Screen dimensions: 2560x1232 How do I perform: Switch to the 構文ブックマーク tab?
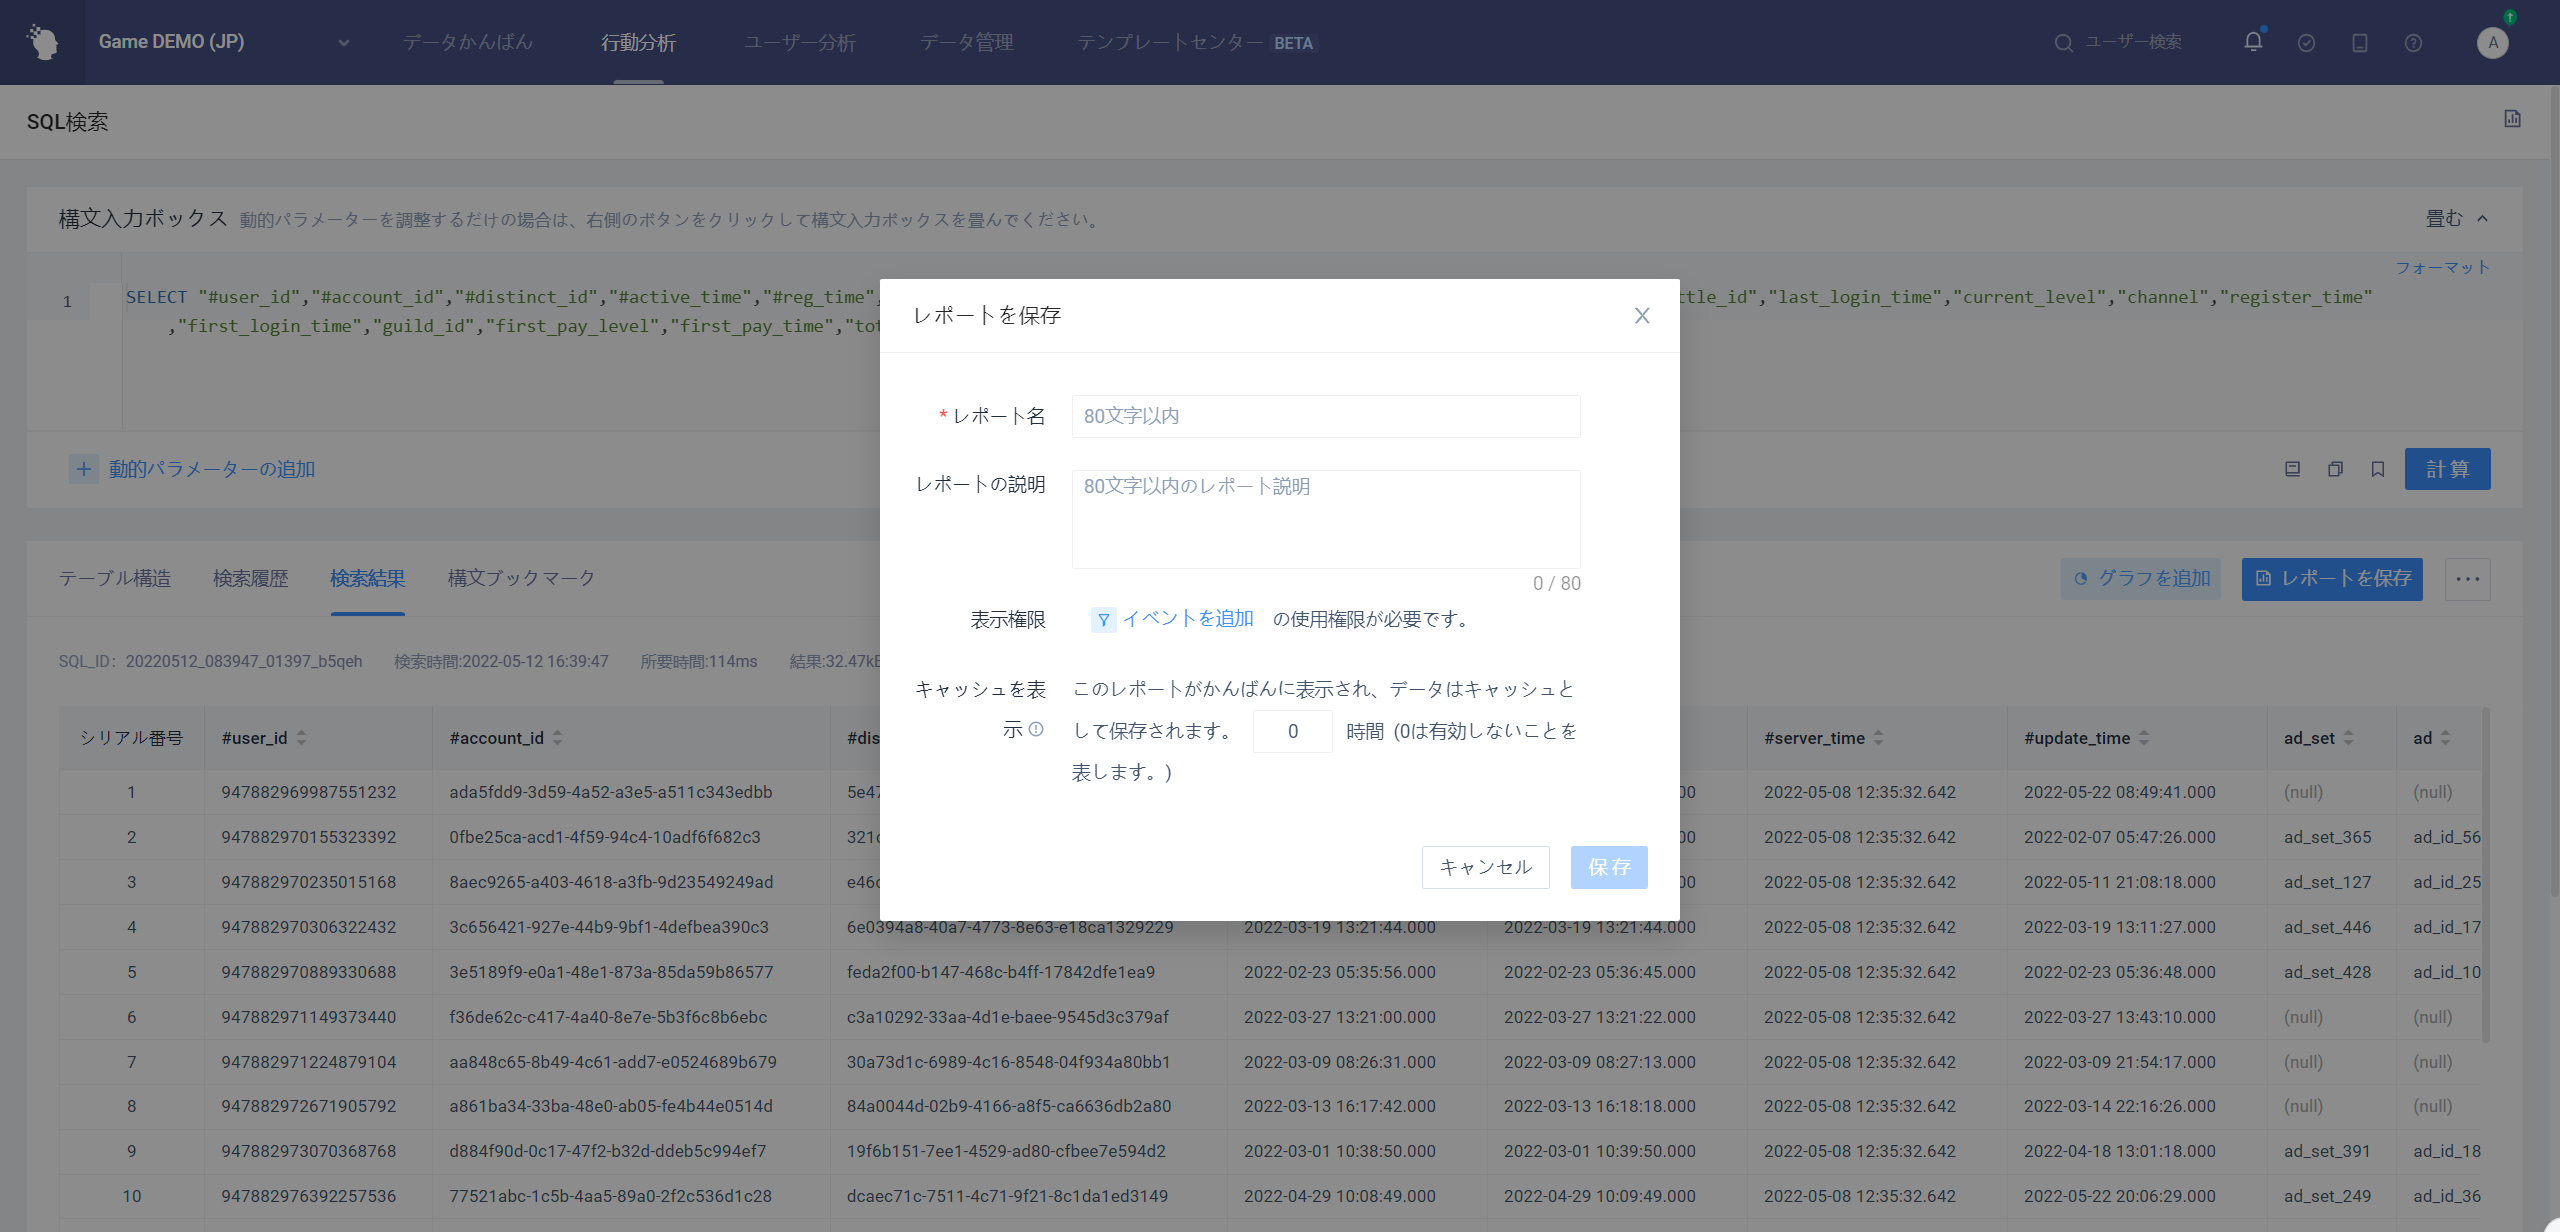click(521, 578)
